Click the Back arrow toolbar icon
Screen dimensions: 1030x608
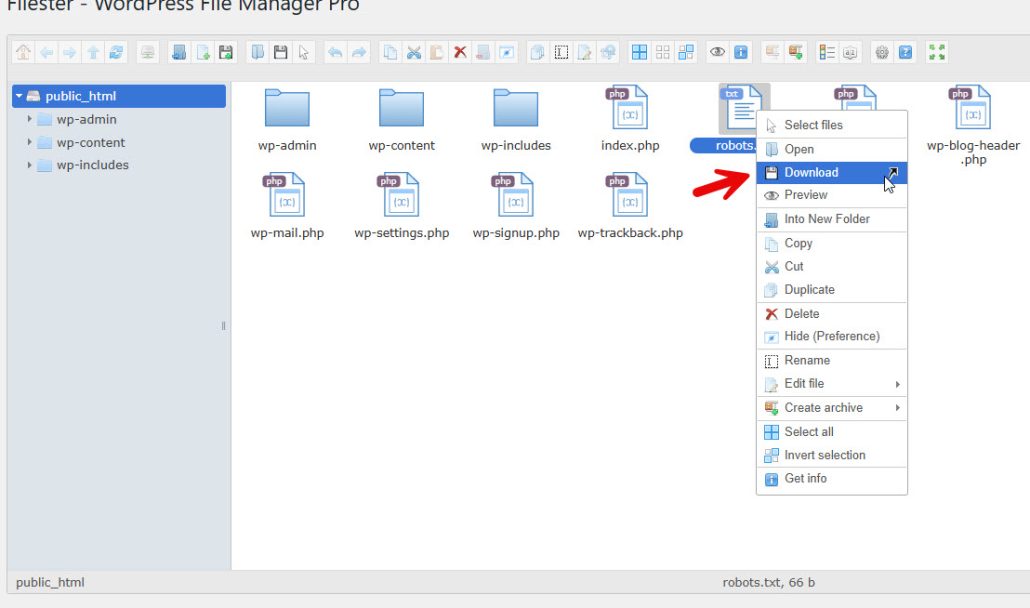(x=47, y=53)
